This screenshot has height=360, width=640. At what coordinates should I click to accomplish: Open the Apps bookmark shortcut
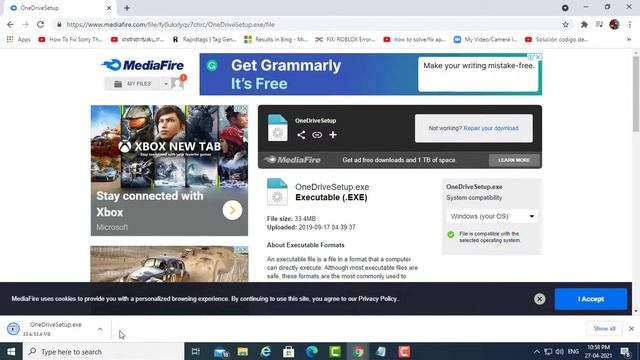point(19,40)
